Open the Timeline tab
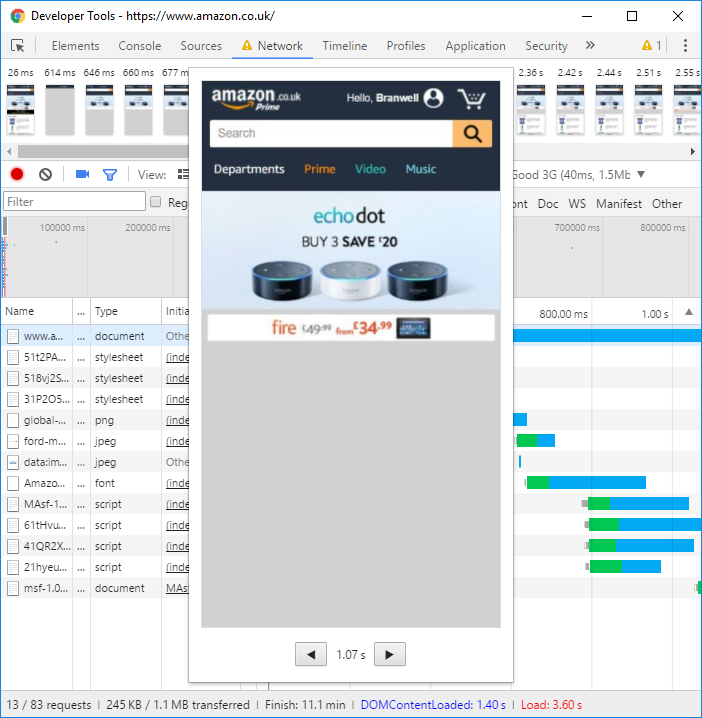The image size is (702, 718). (x=345, y=46)
